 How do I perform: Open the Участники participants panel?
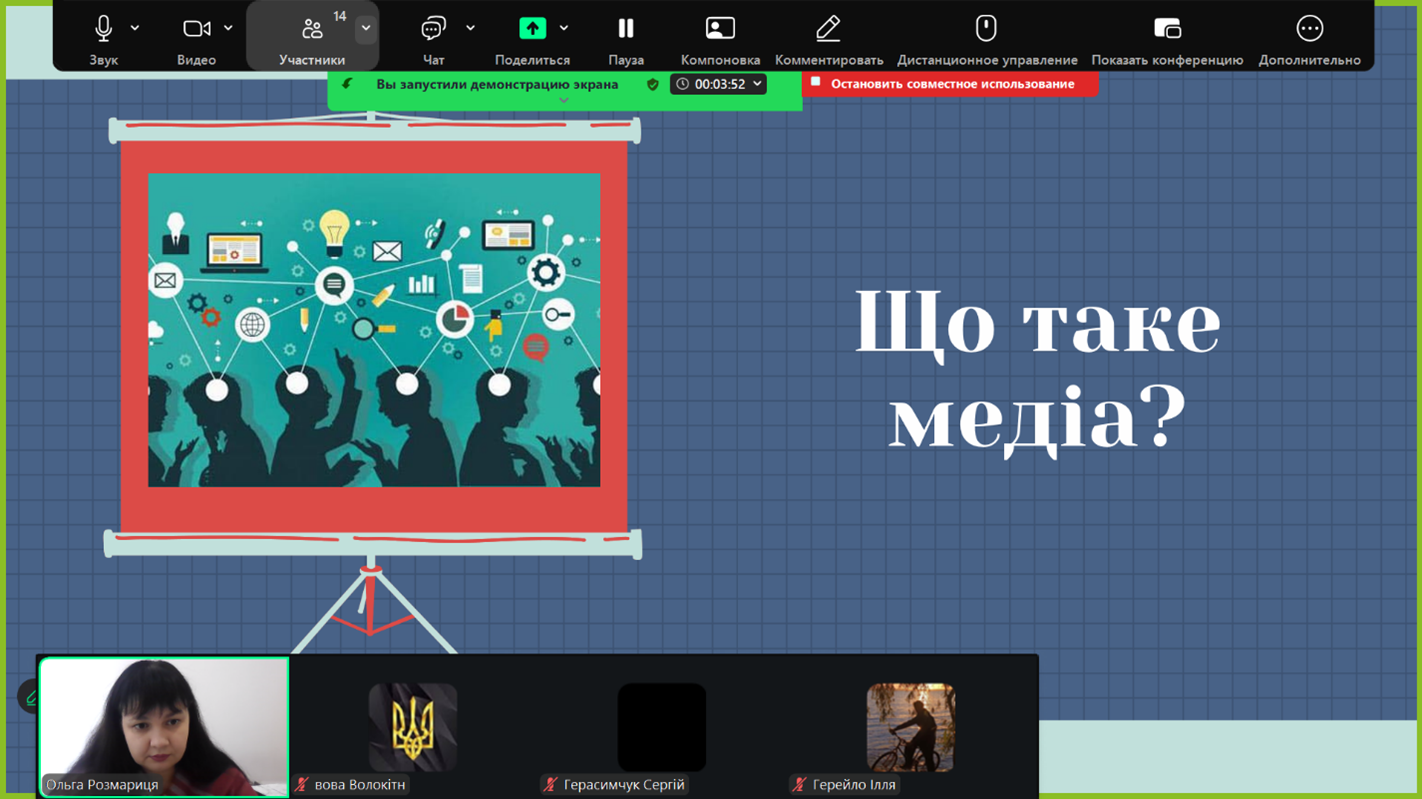point(312,30)
